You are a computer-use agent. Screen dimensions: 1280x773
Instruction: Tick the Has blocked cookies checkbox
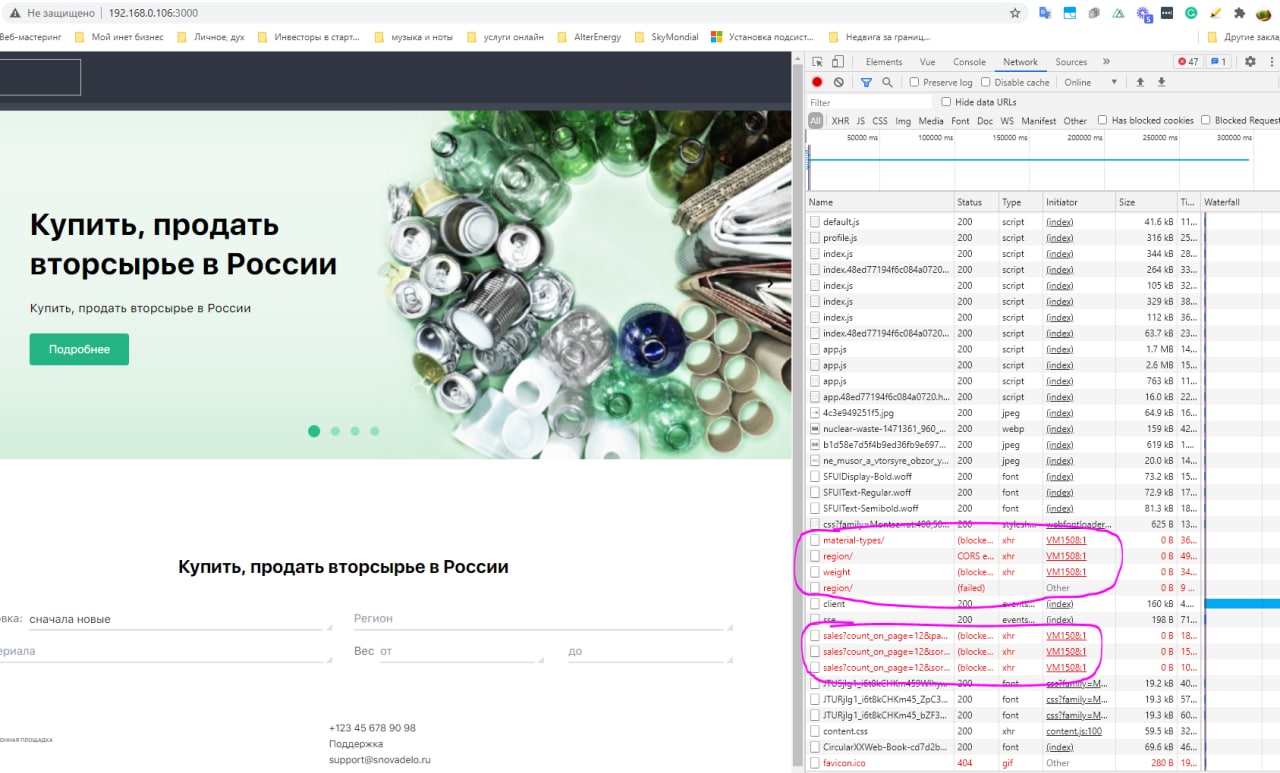pyautogui.click(x=1102, y=120)
